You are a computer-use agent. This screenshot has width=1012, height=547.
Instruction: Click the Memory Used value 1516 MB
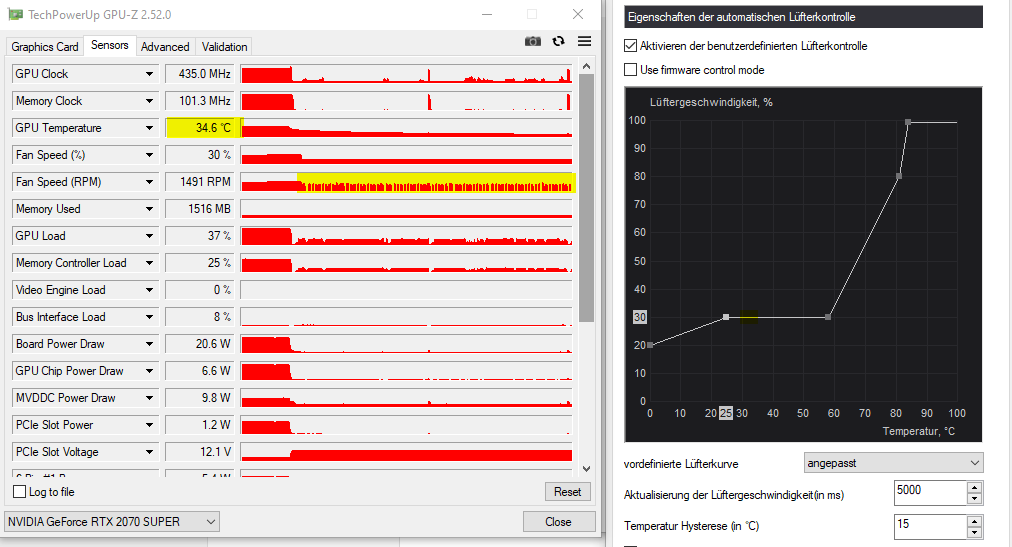[x=201, y=209]
